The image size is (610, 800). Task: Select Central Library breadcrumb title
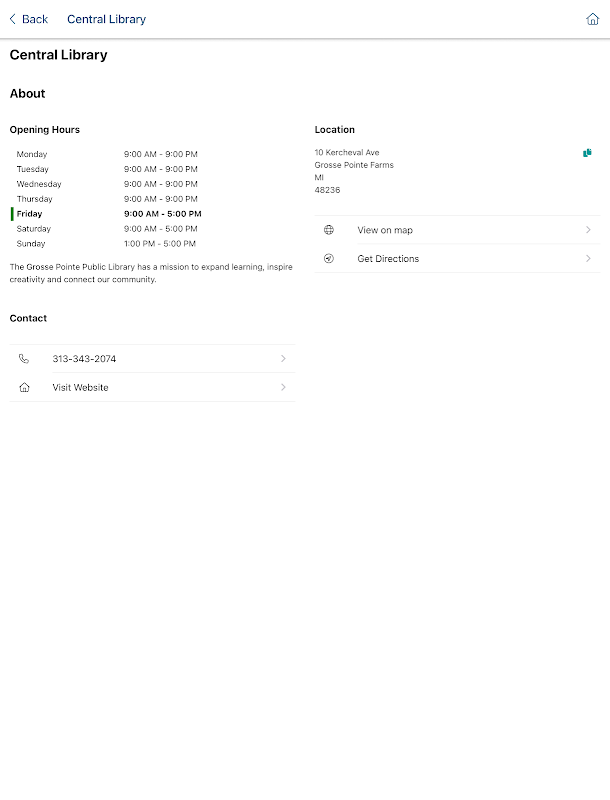point(107,19)
